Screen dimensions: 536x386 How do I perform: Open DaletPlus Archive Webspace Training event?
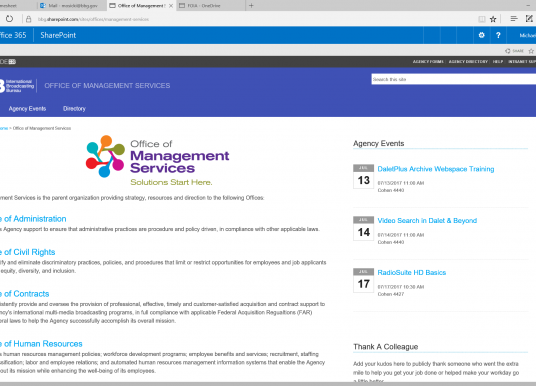pos(436,169)
